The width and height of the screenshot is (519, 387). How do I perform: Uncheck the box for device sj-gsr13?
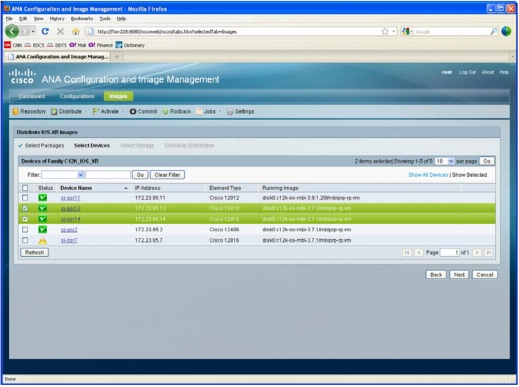(x=25, y=208)
